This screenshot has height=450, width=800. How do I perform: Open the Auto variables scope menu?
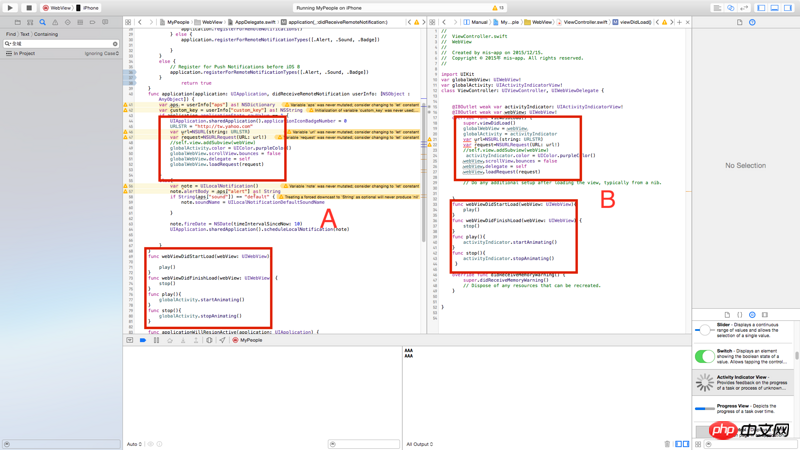tap(135, 444)
